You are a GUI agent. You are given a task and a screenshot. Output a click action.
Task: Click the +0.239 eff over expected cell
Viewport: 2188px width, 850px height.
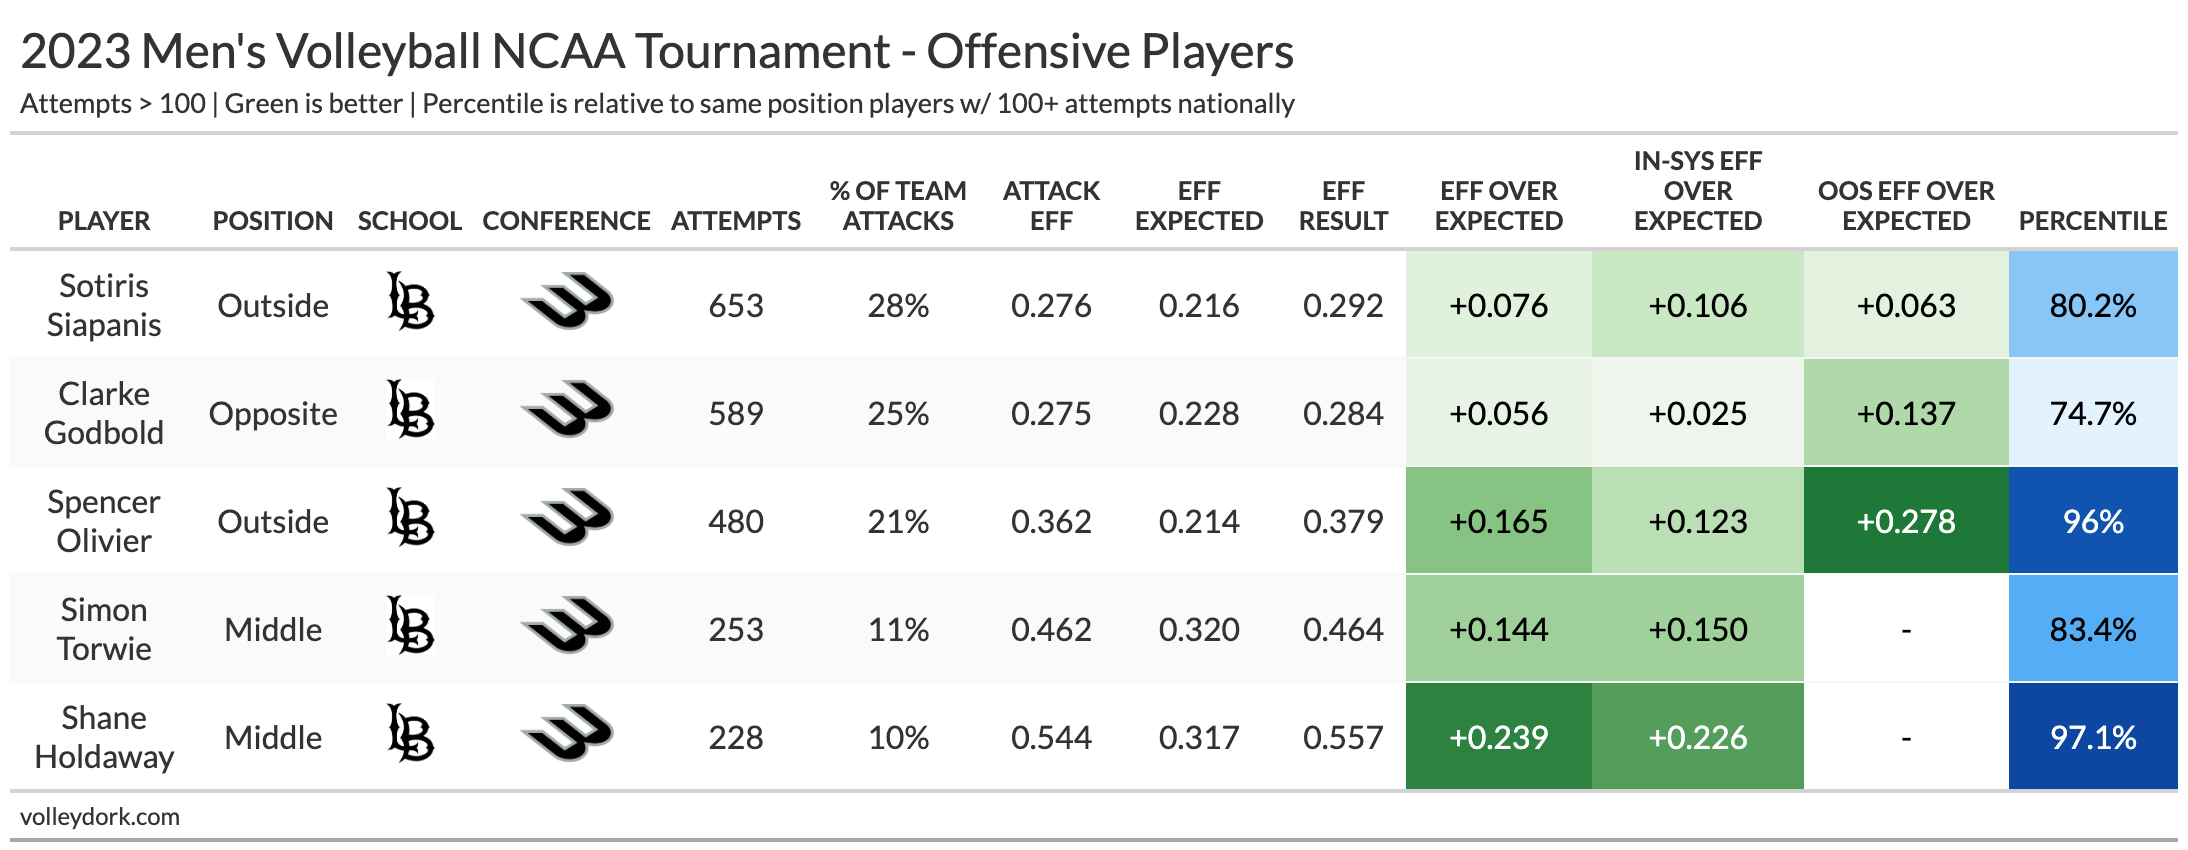pos(1498,737)
